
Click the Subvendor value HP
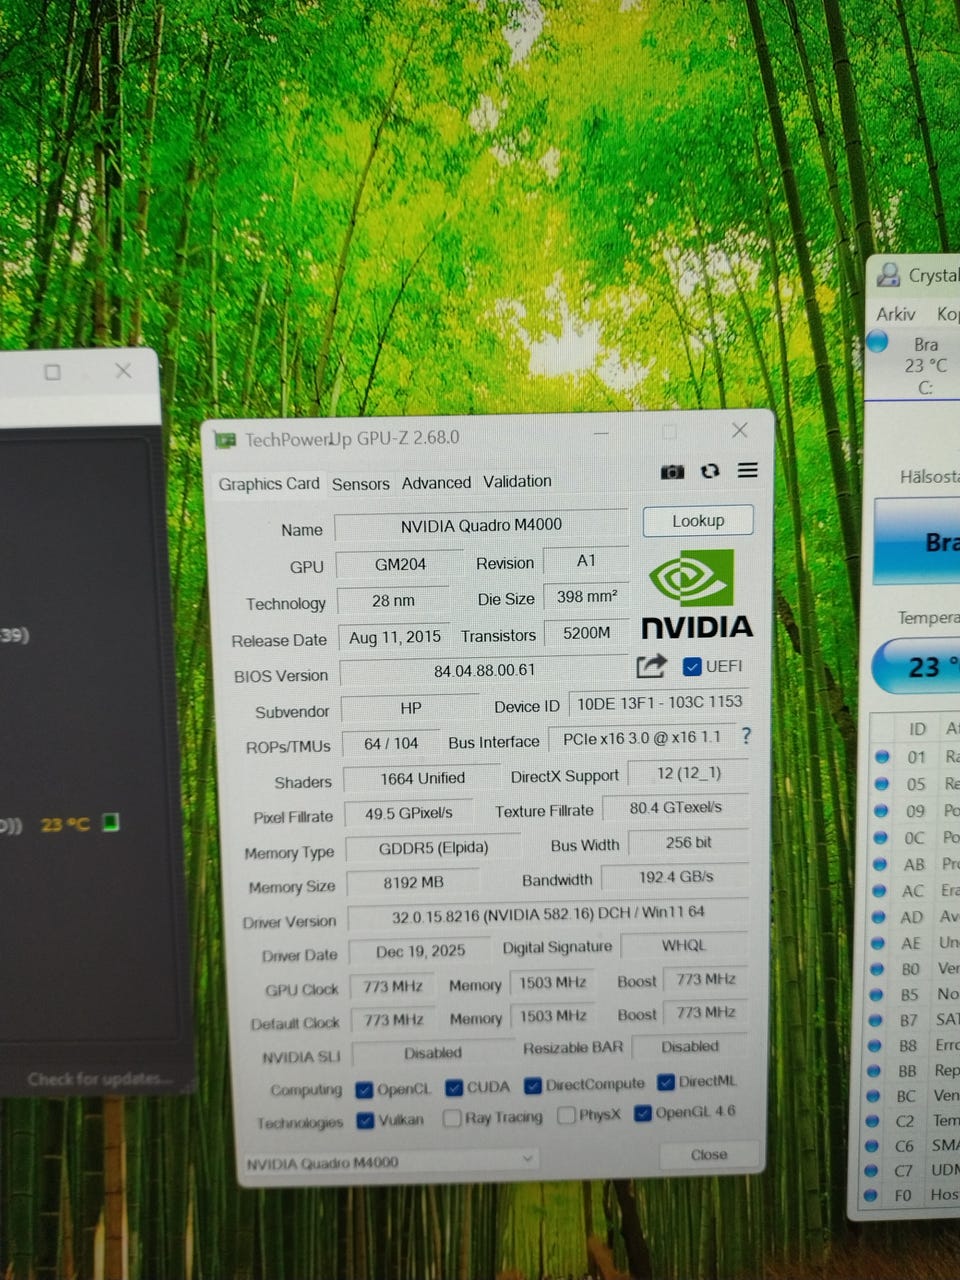coord(411,708)
